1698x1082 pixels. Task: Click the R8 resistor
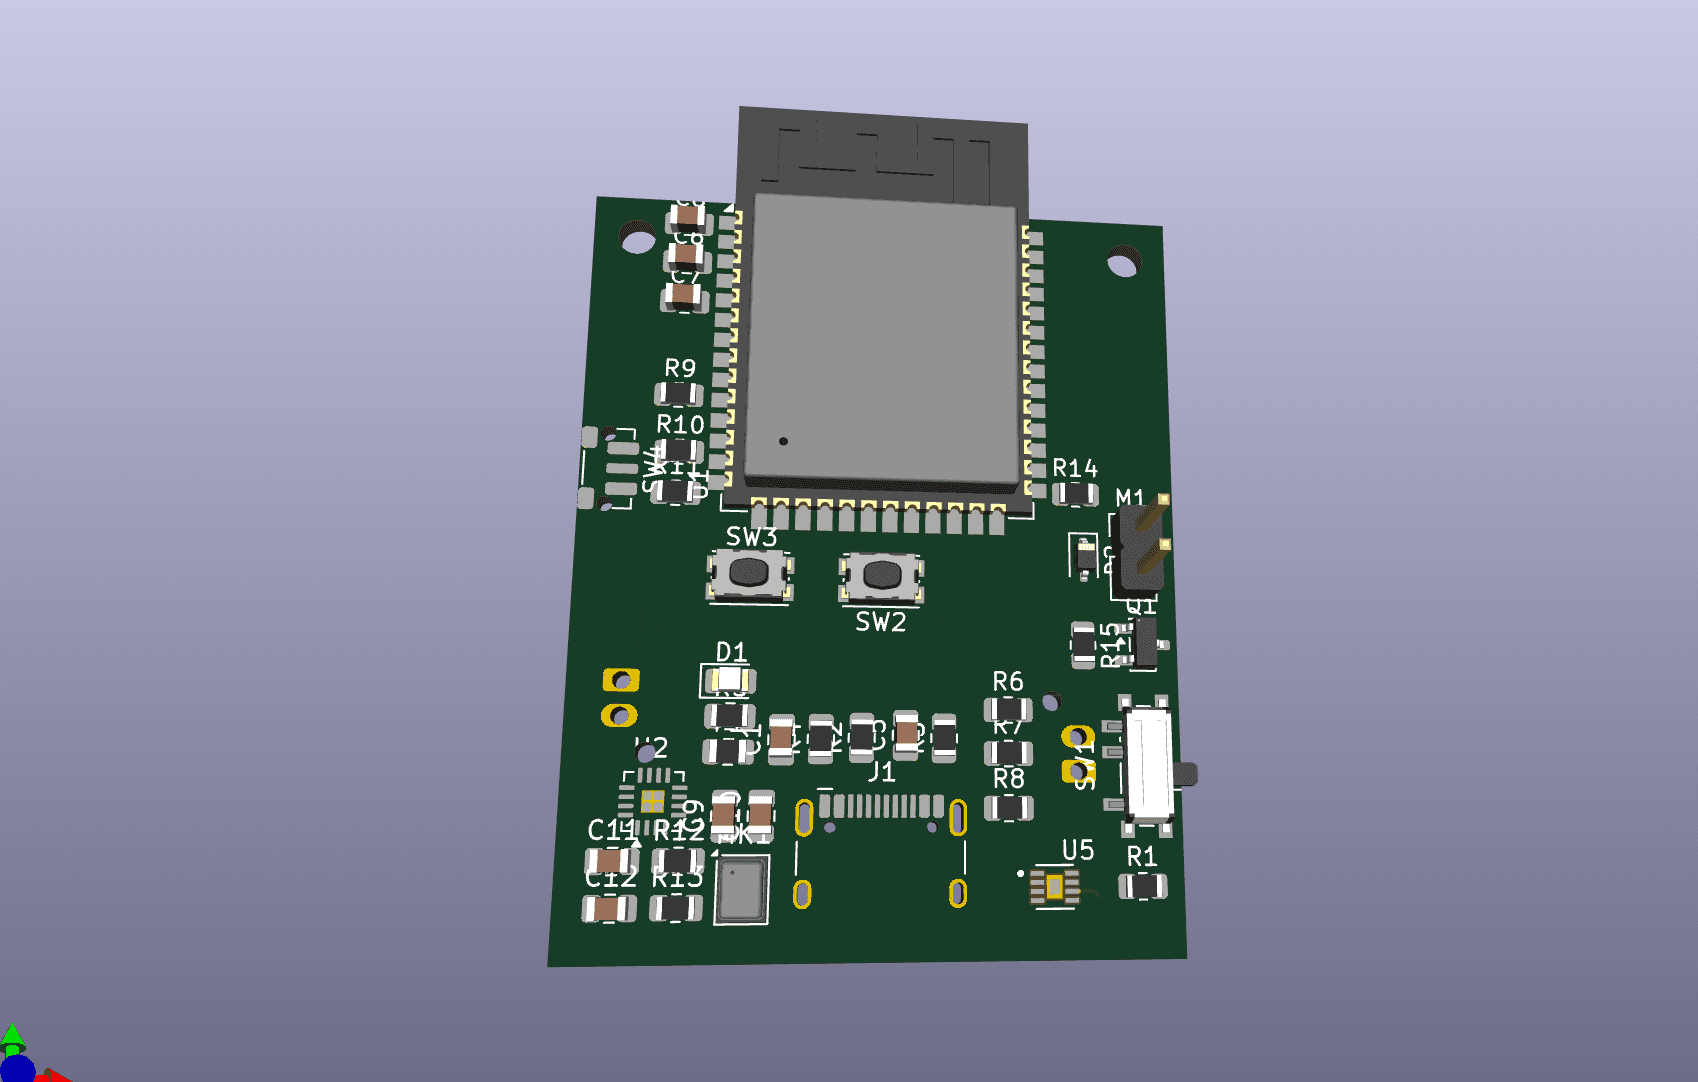point(1008,807)
